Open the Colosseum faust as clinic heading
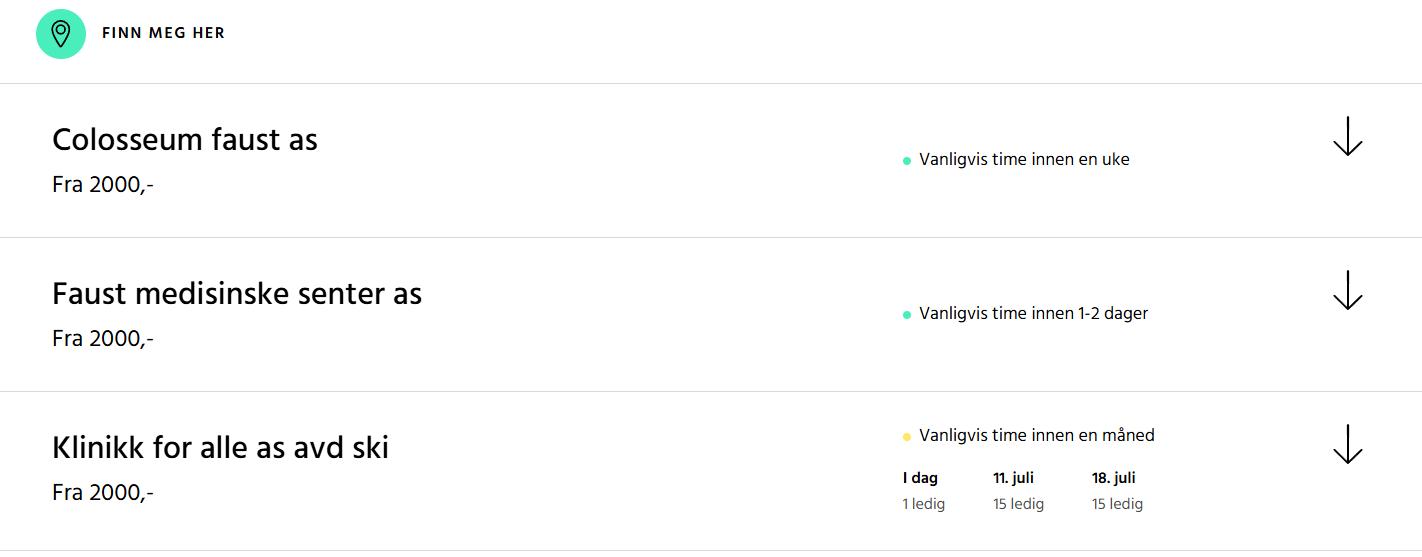1422x557 pixels. [185, 140]
